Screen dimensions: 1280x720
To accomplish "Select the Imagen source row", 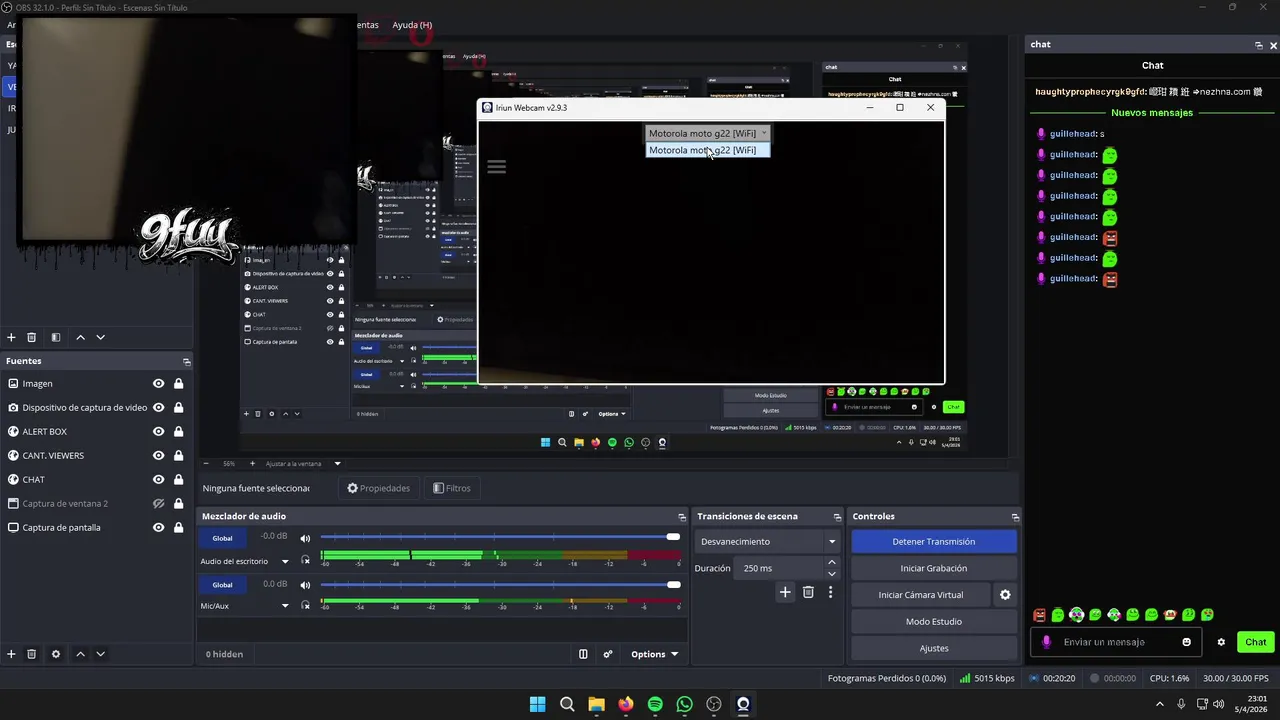I will [97, 384].
